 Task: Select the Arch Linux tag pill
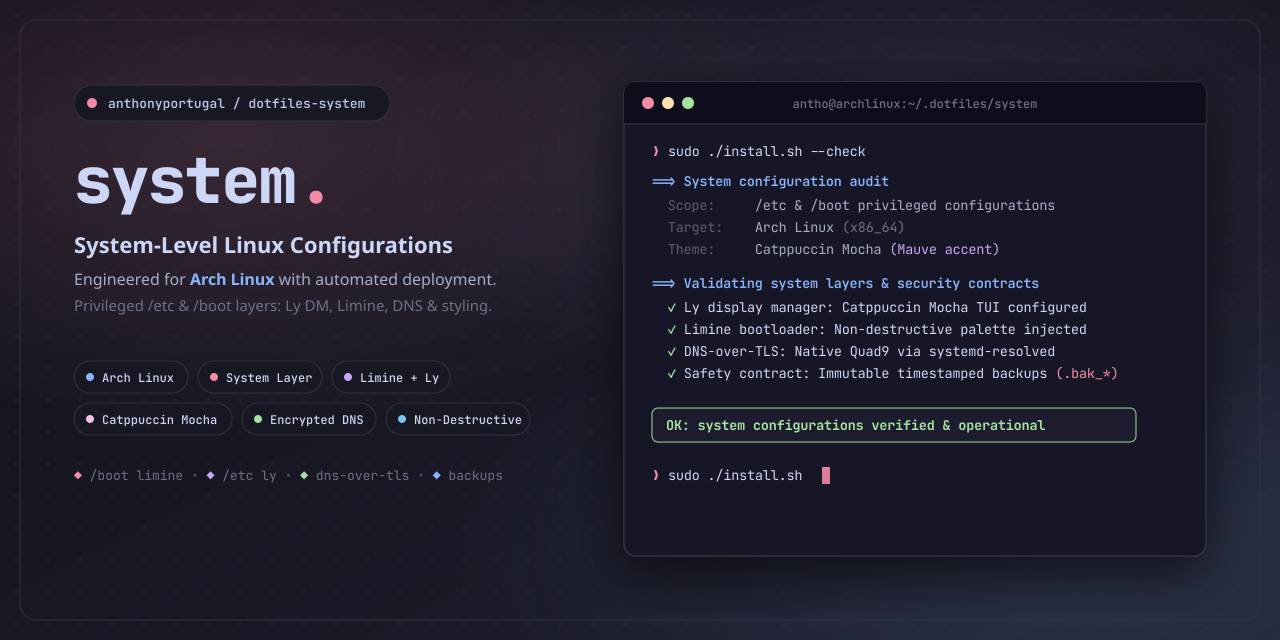point(131,377)
